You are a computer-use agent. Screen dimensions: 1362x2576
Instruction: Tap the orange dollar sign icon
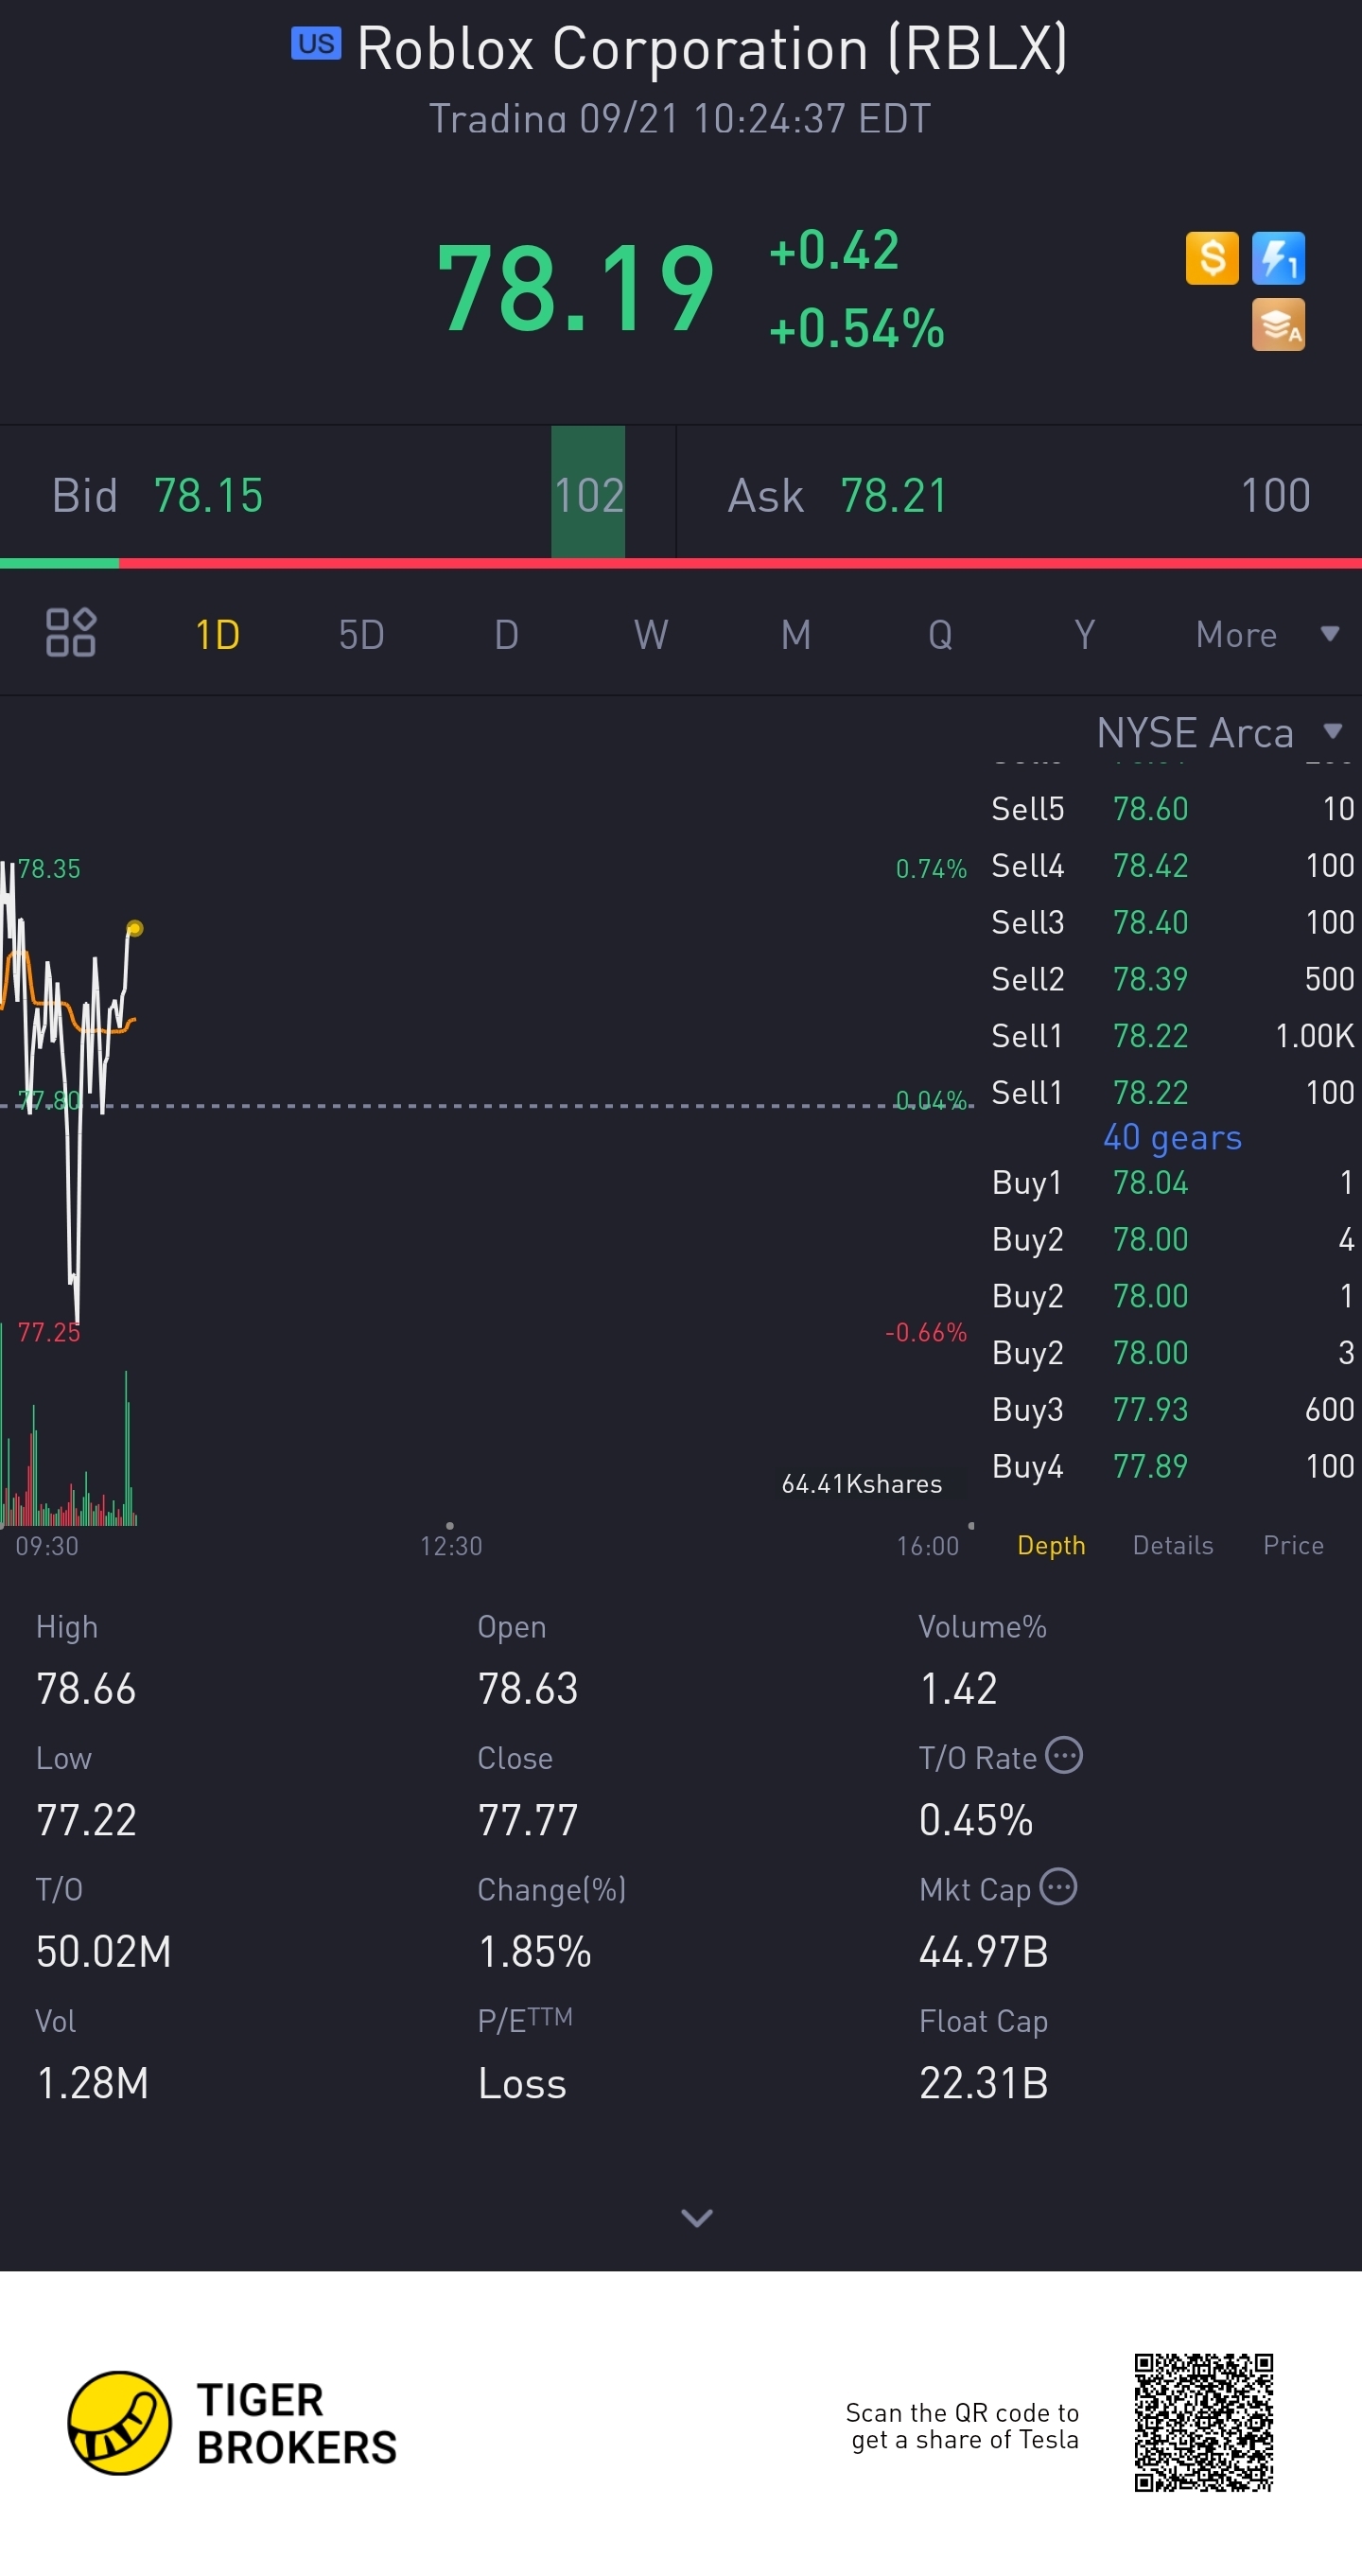pyautogui.click(x=1212, y=258)
